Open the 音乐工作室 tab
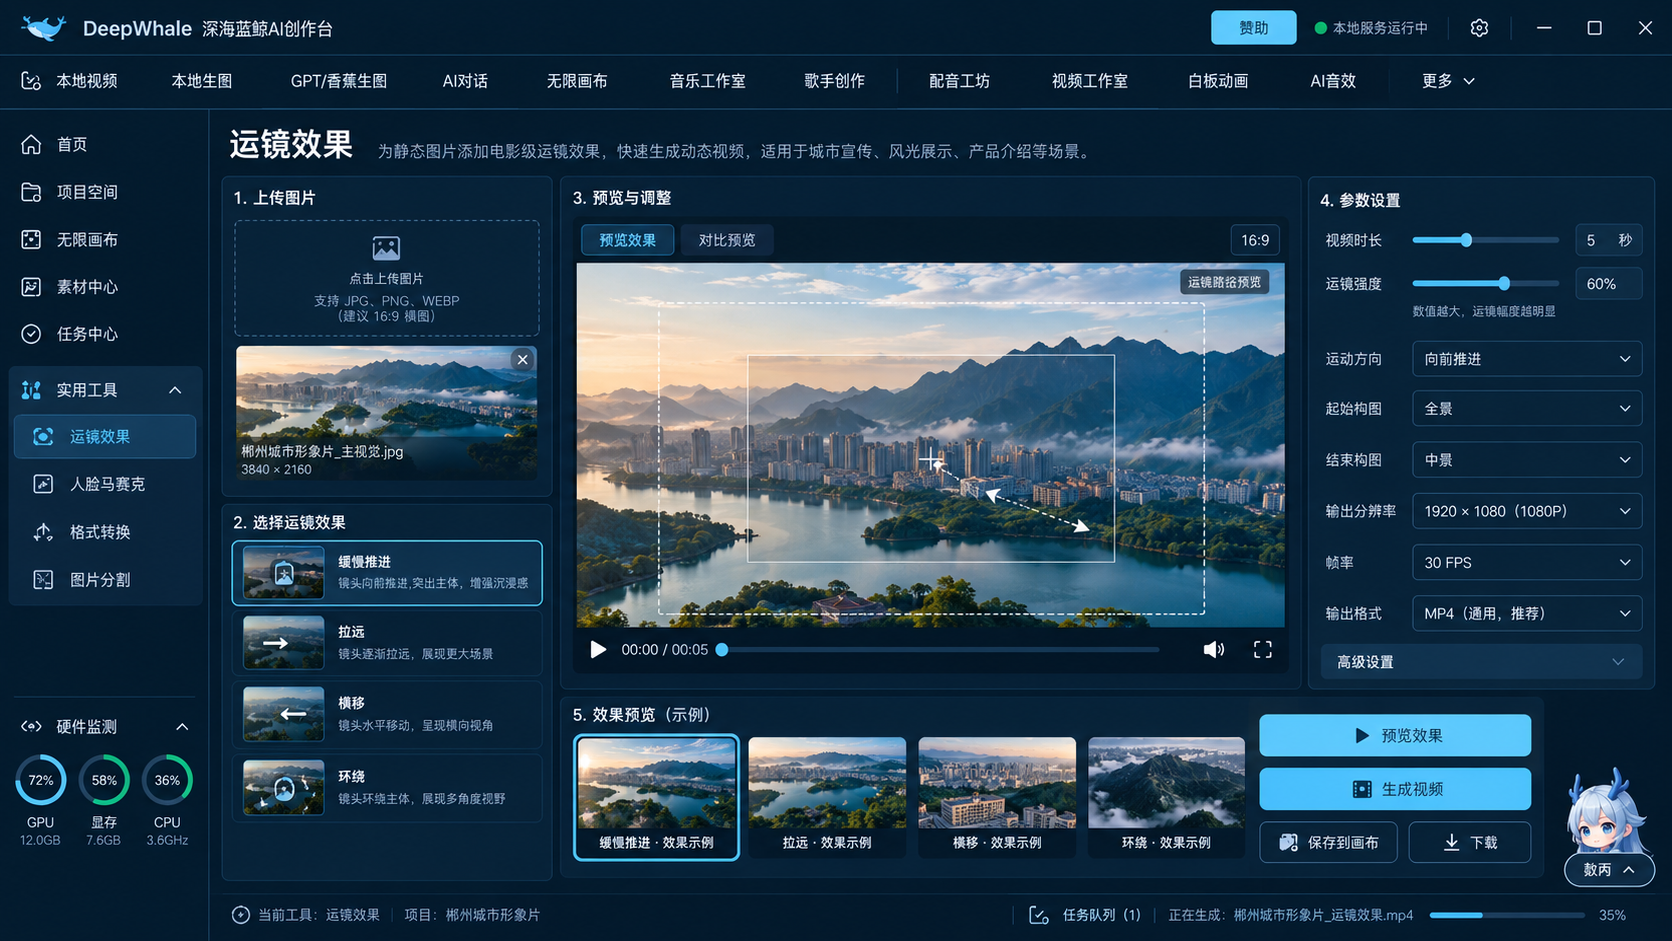The image size is (1672, 941). coord(707,81)
